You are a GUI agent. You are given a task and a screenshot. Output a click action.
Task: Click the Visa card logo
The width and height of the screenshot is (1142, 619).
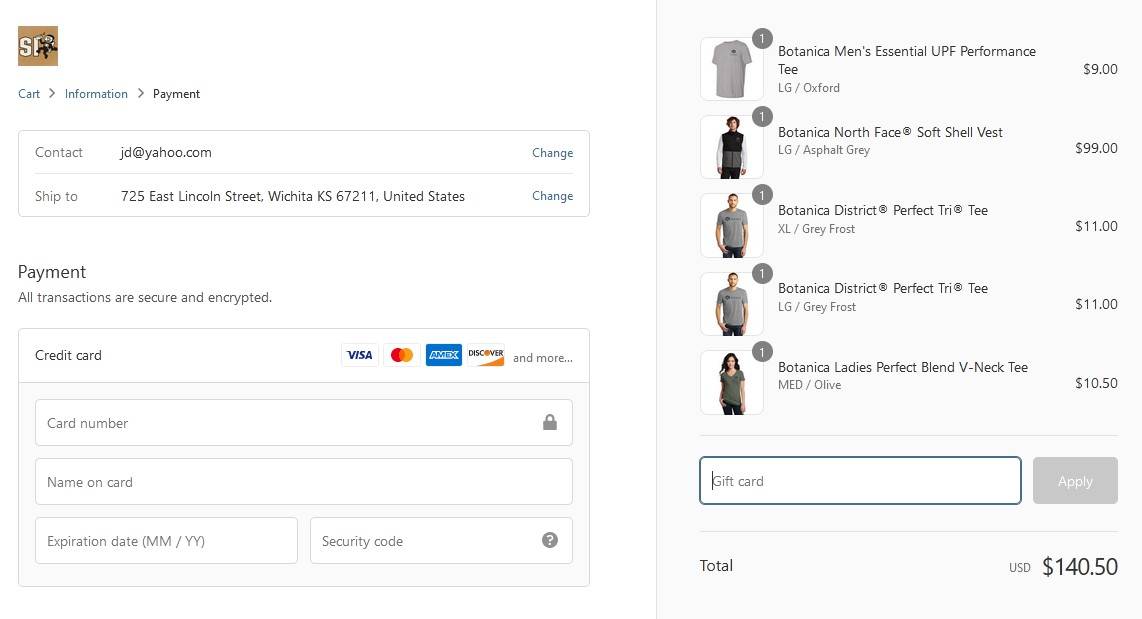point(360,355)
